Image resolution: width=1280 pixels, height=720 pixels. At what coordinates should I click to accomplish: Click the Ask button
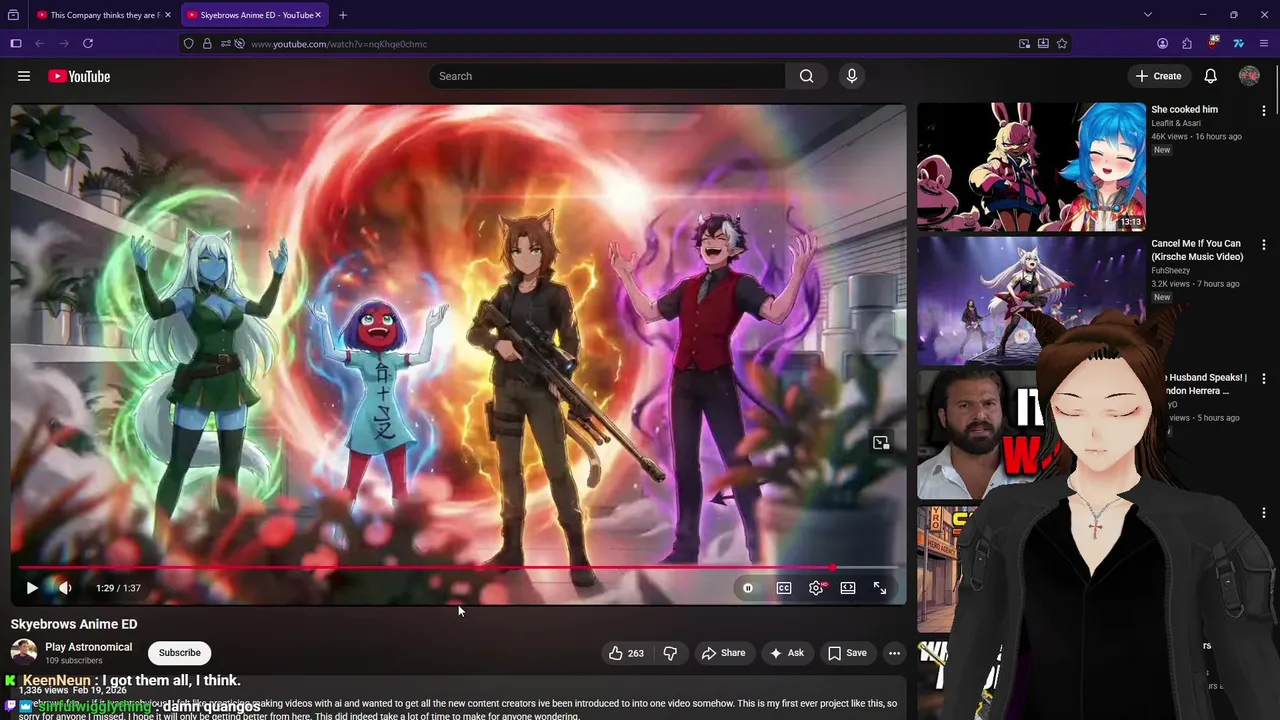point(787,653)
